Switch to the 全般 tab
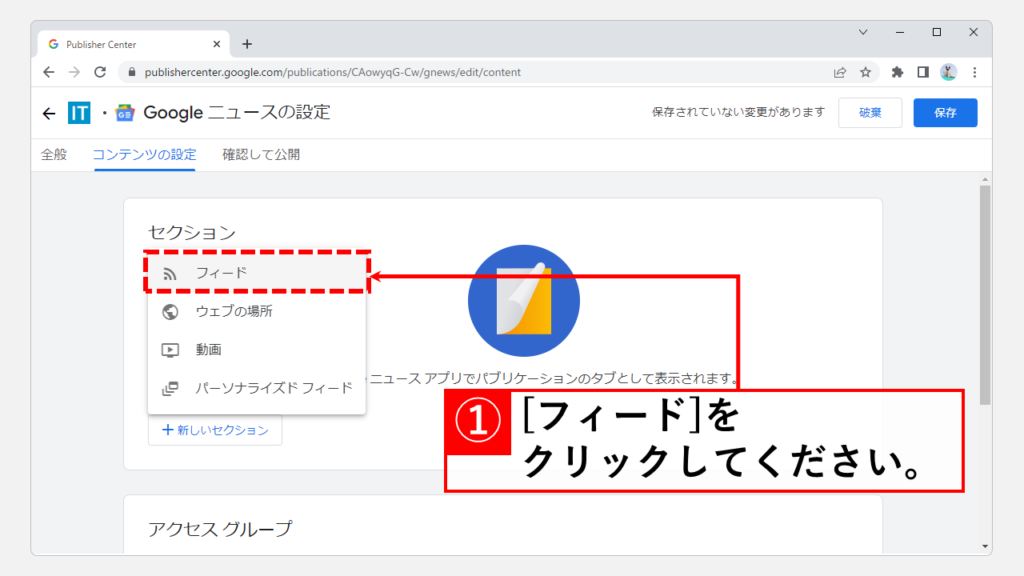This screenshot has width=1024, height=576. coord(54,155)
